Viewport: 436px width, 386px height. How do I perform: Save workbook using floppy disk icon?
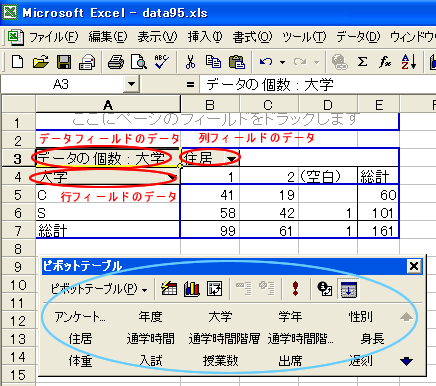[x=64, y=62]
